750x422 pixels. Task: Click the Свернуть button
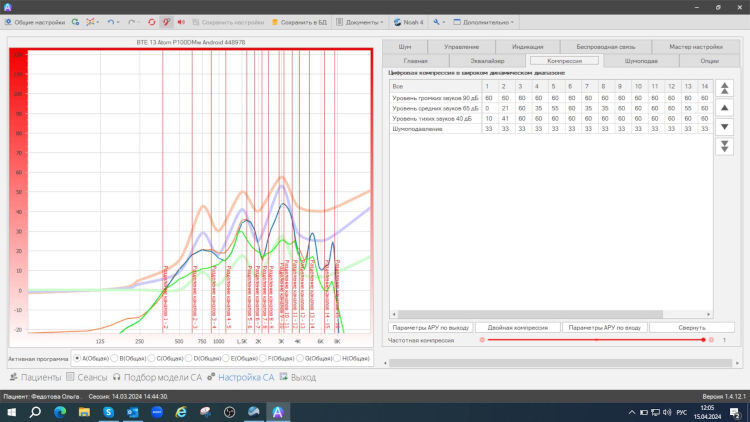point(692,328)
